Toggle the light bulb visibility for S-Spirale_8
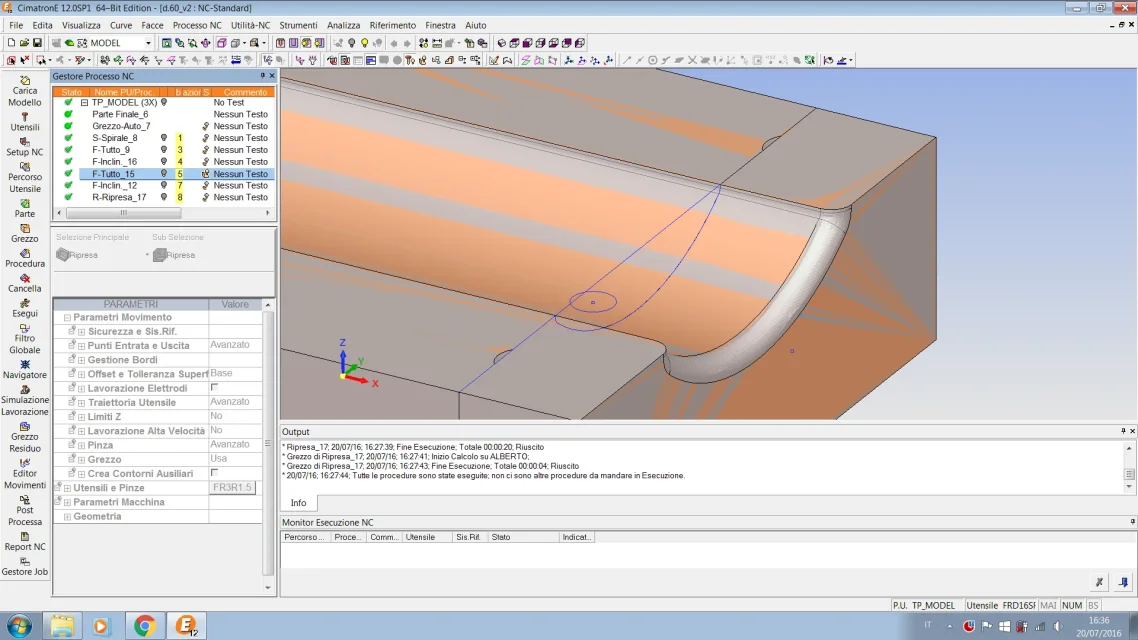 pyautogui.click(x=164, y=138)
